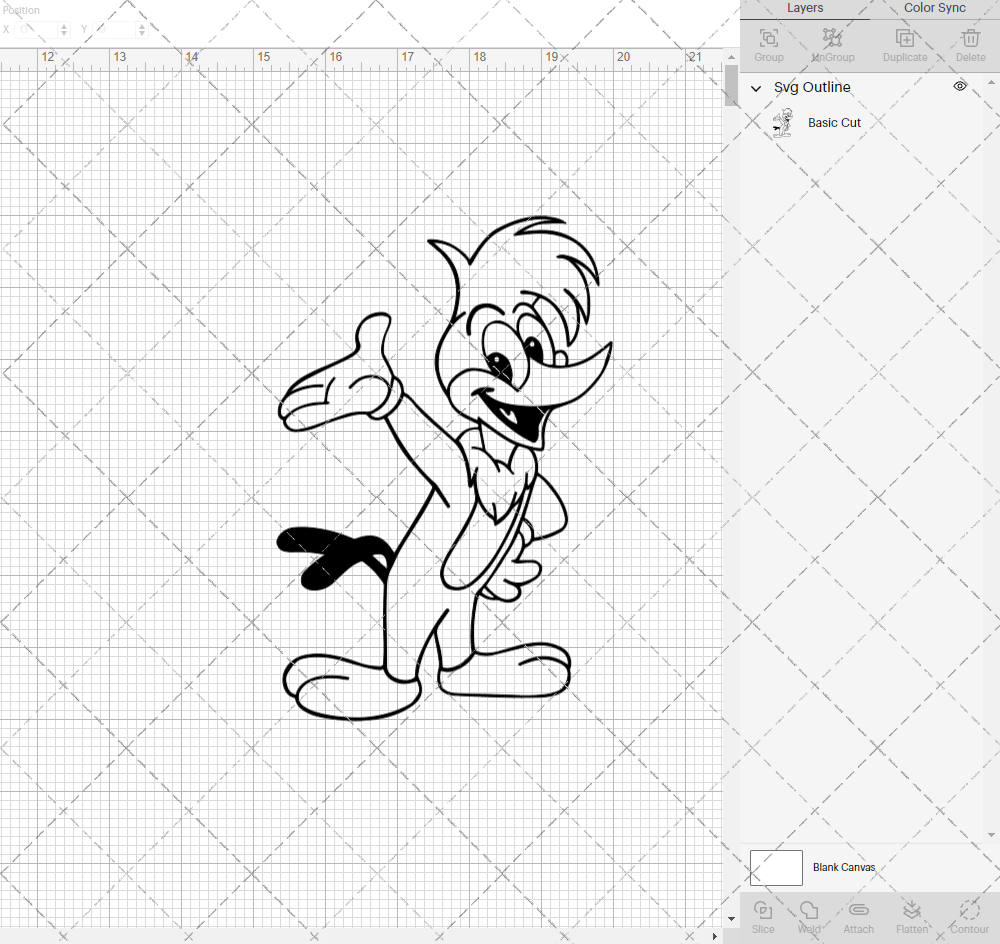Click the Position X input field
Screen dimensions: 1000x944
(36, 29)
